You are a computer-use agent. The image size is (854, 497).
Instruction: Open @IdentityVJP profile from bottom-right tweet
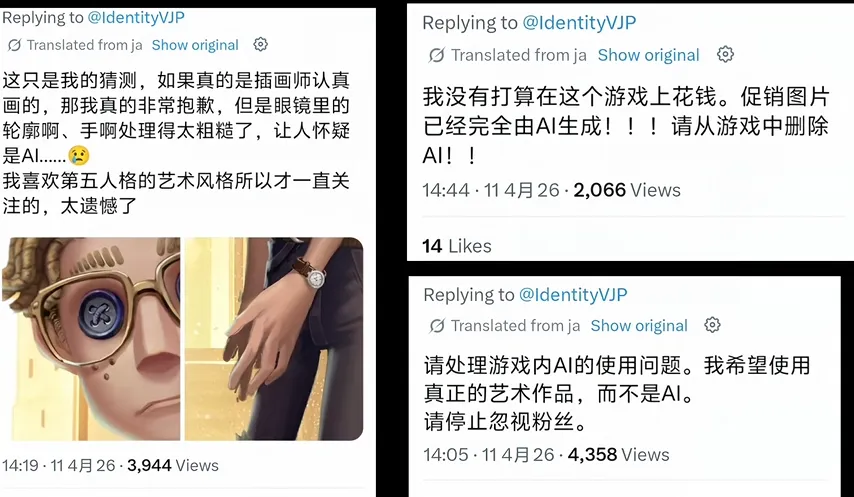point(573,295)
